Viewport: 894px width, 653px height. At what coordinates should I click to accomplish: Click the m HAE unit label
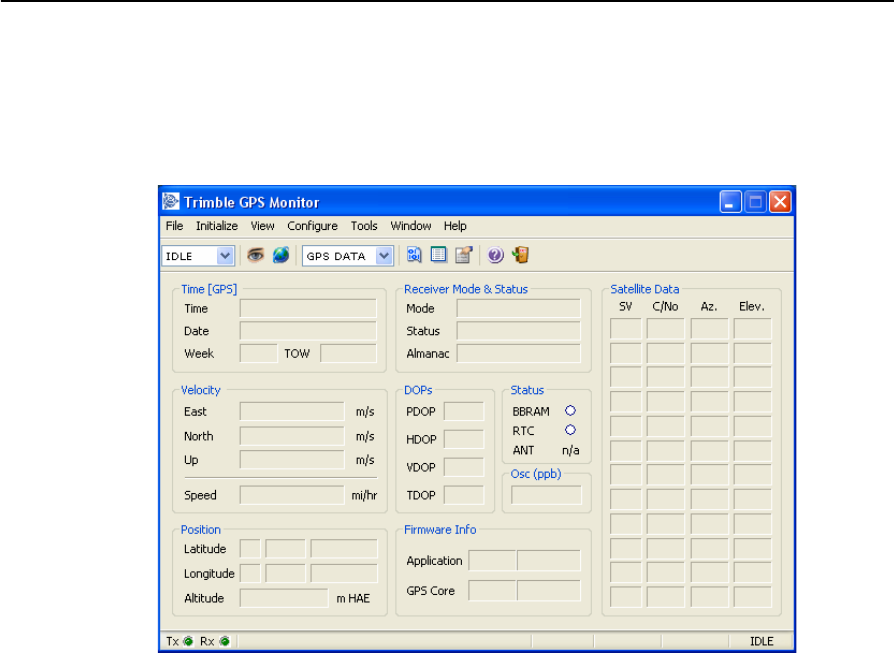353,598
